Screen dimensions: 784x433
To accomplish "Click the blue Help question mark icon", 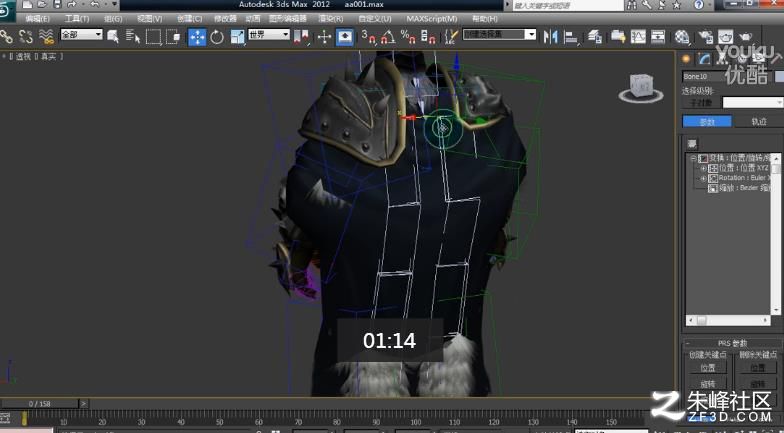I will click(698, 5).
